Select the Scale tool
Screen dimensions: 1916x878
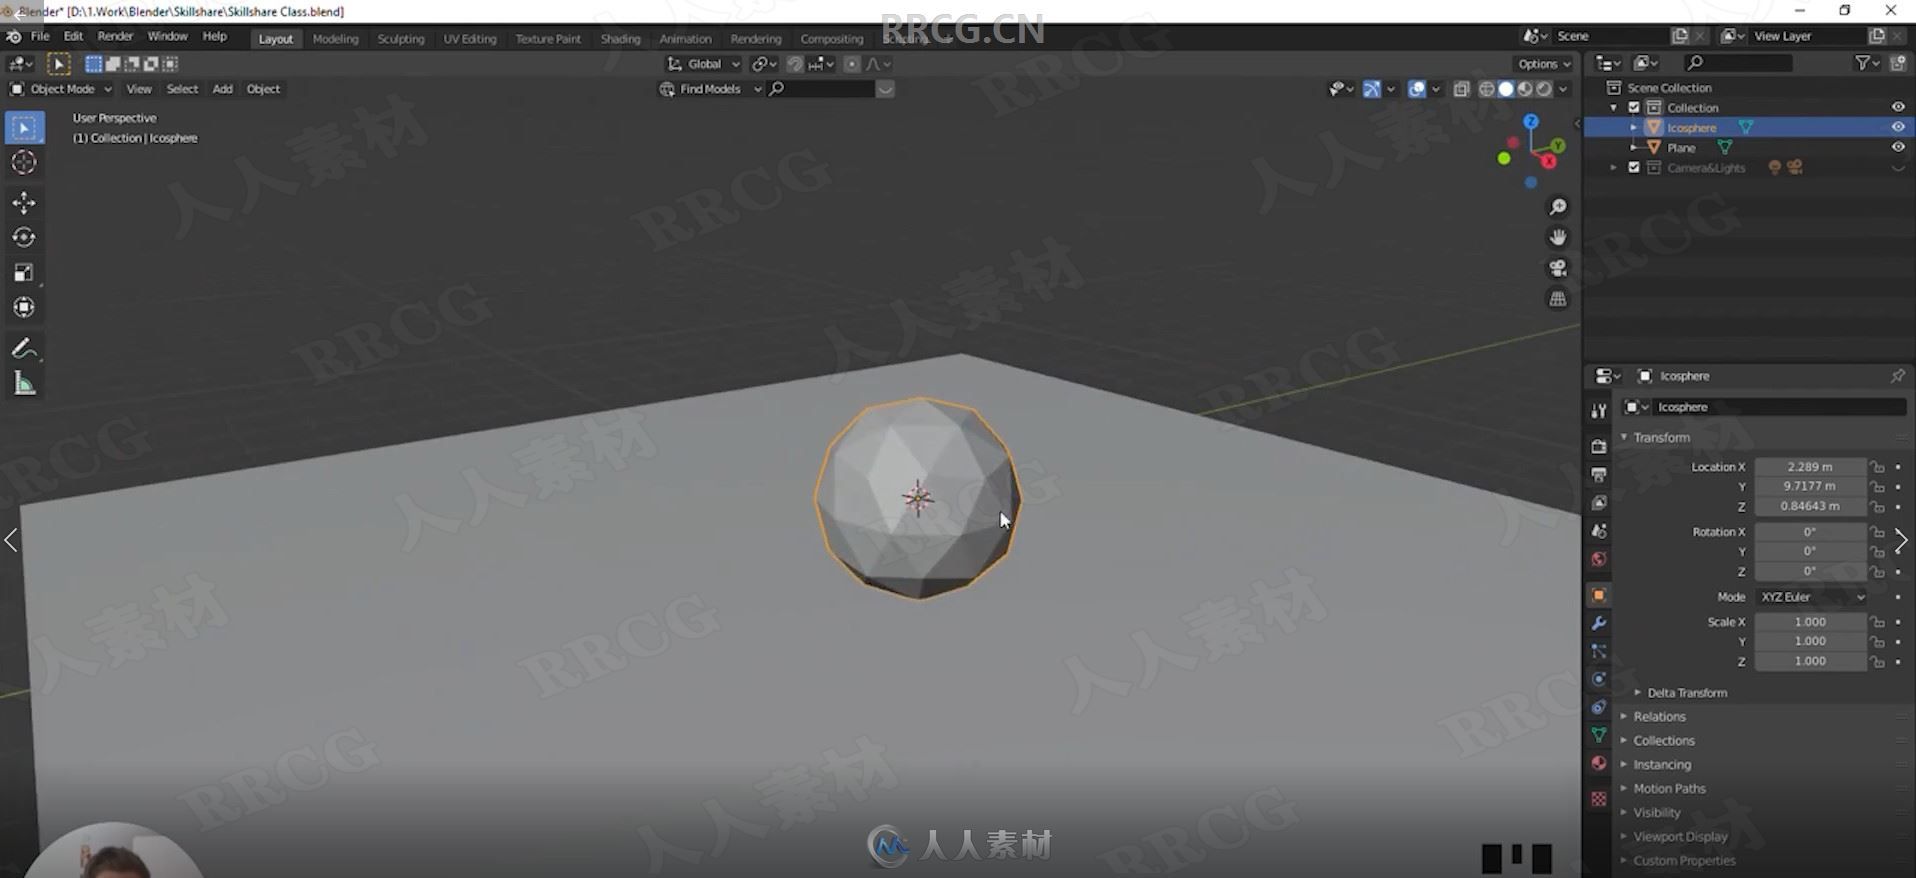click(x=24, y=272)
